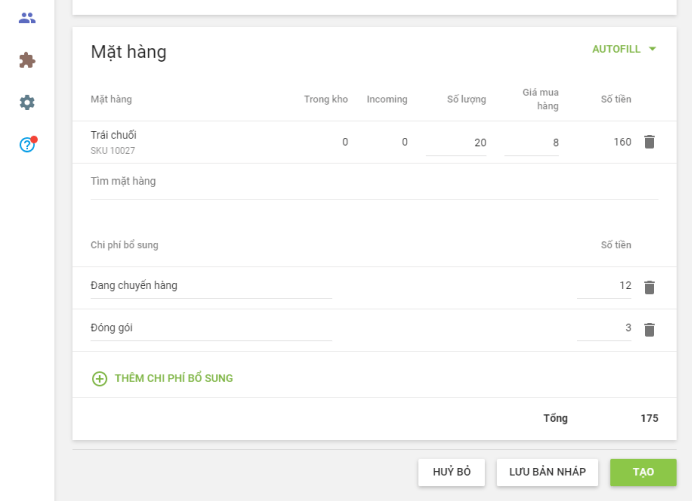The image size is (692, 501).
Task: Click the plus icon to add cost
Action: [x=99, y=379]
